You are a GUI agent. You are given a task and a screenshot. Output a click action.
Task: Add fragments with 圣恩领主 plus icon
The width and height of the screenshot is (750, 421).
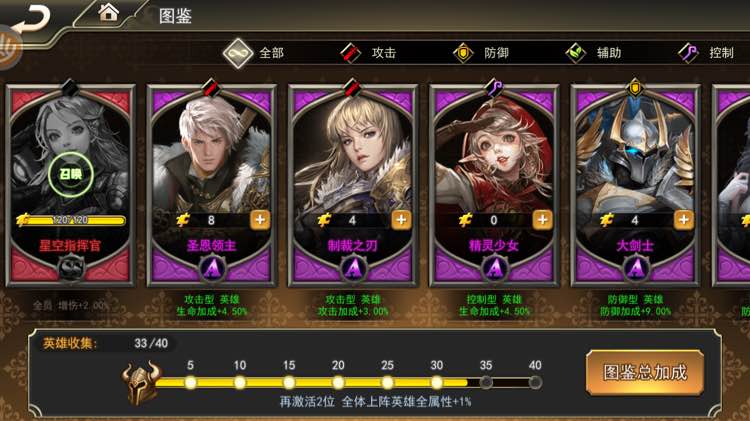pyautogui.click(x=260, y=220)
